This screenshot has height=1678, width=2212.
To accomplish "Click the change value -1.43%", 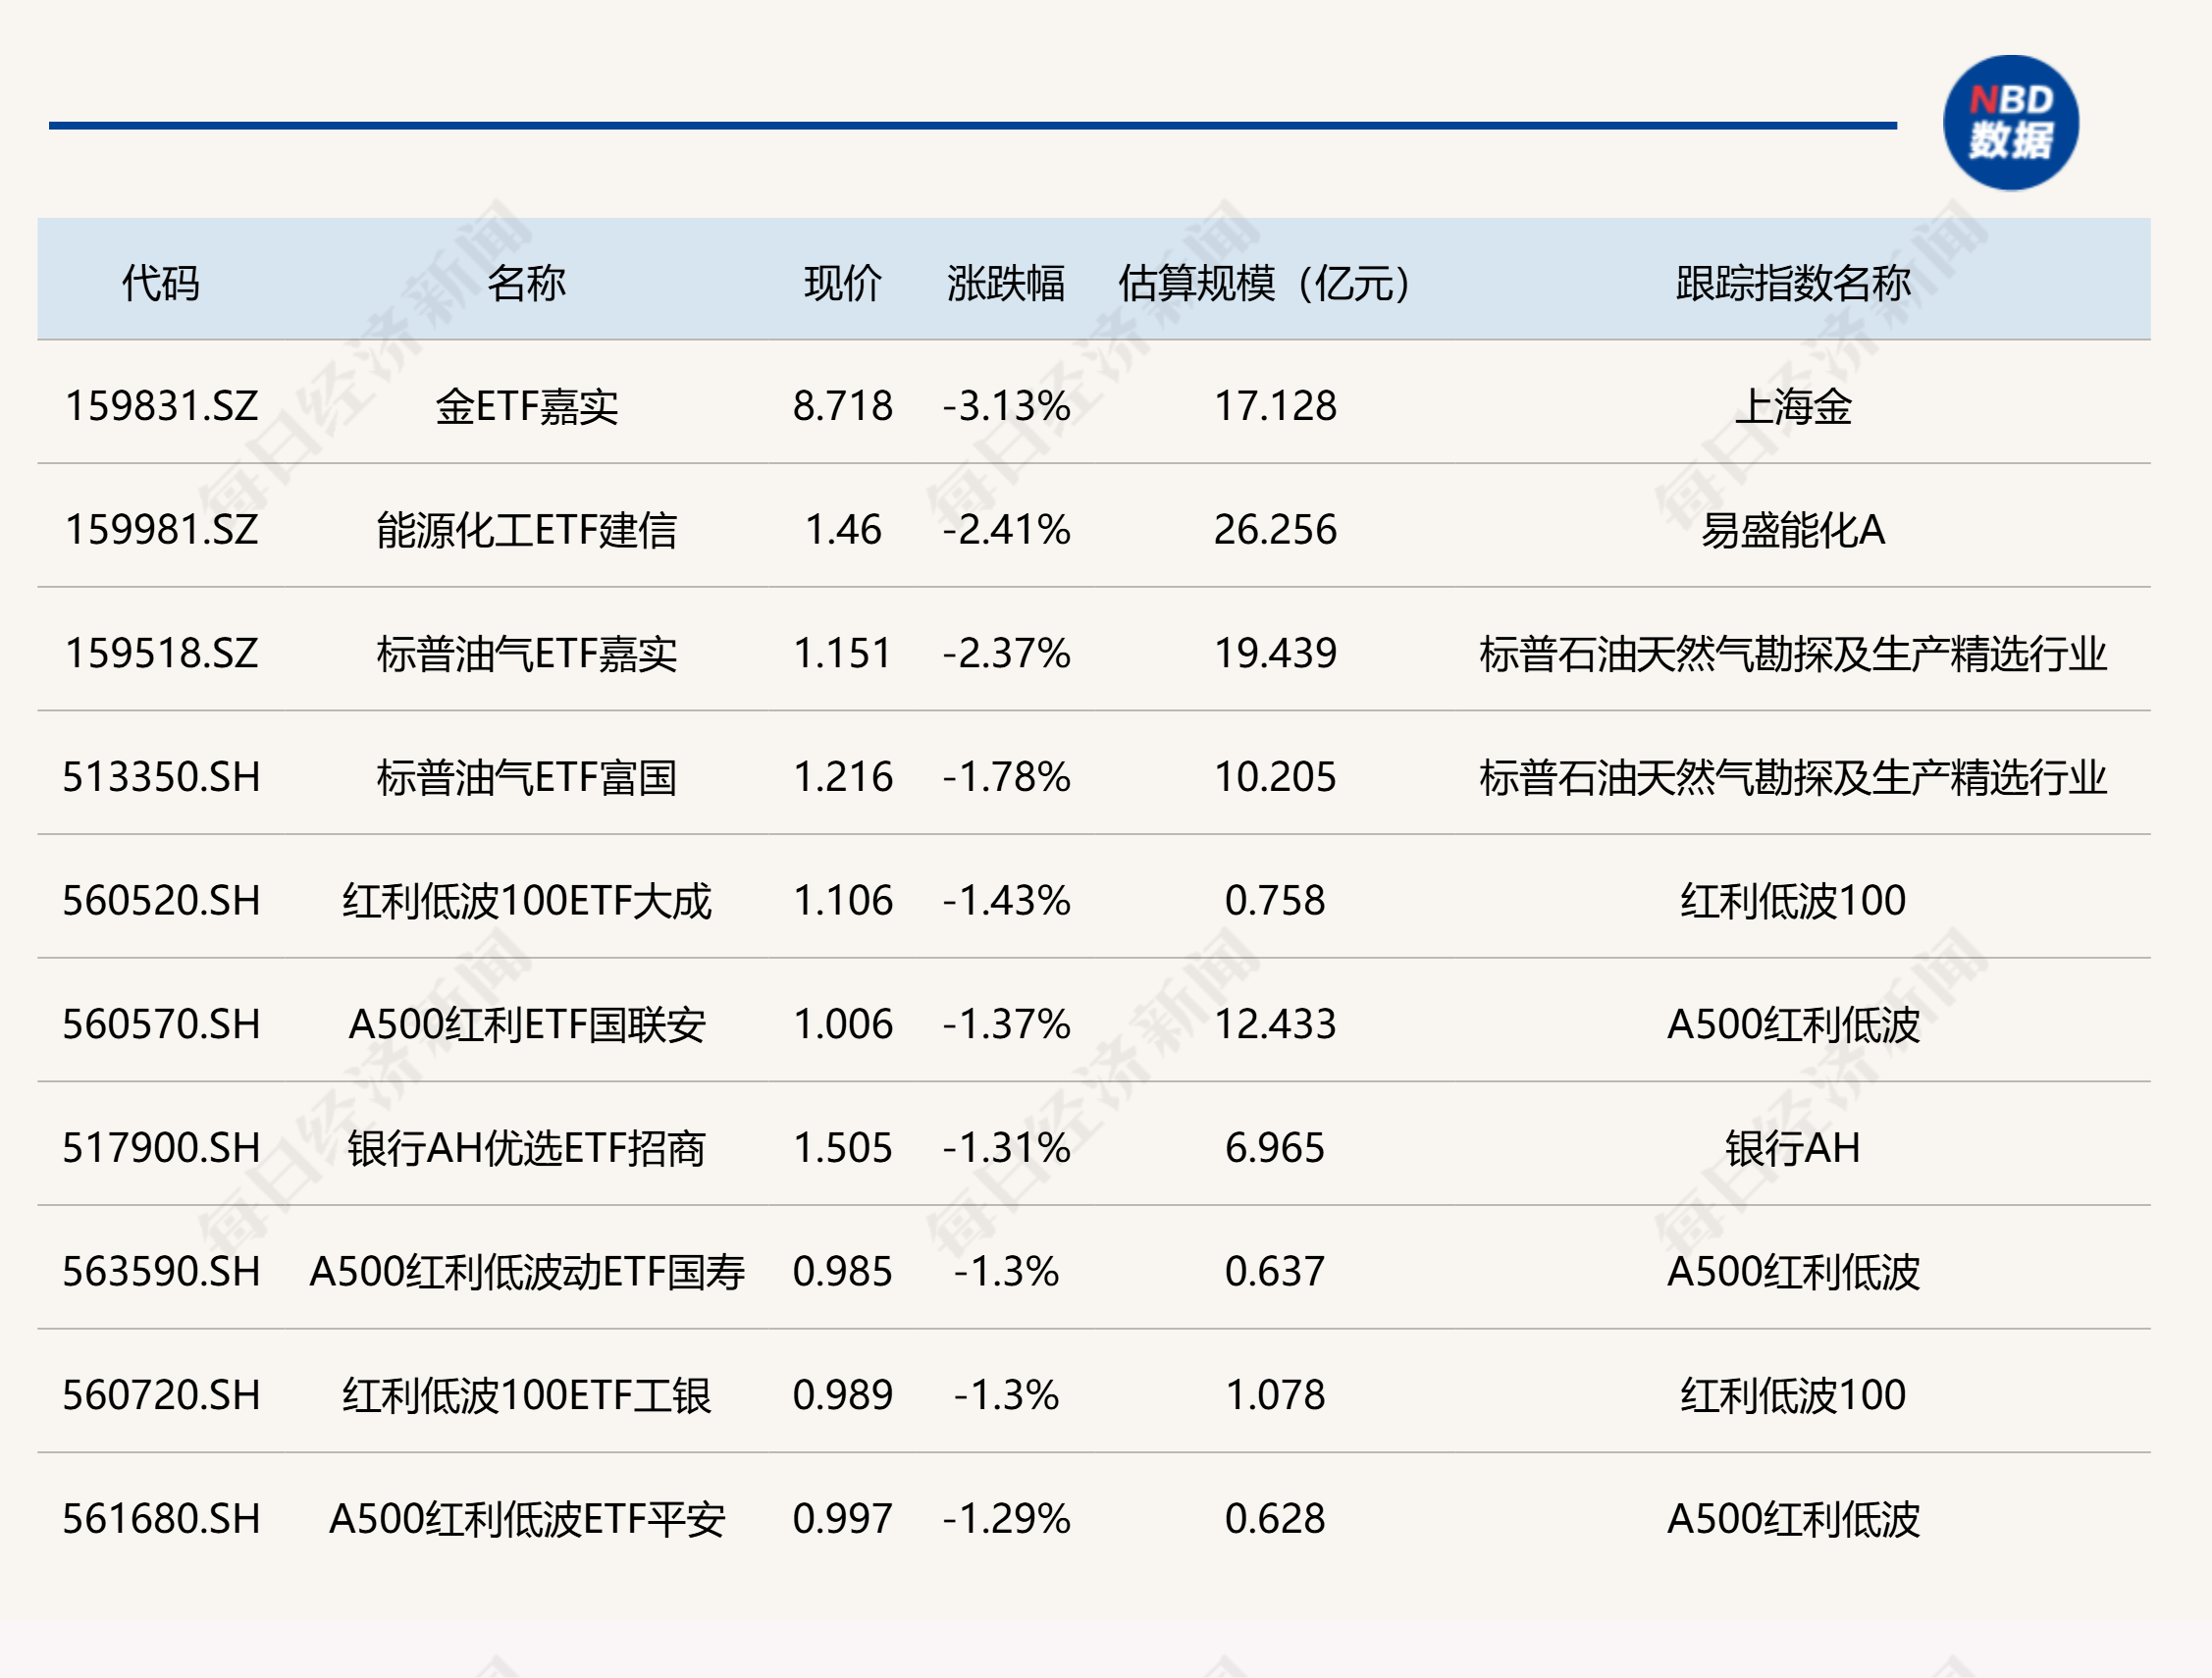I will pyautogui.click(x=1006, y=901).
